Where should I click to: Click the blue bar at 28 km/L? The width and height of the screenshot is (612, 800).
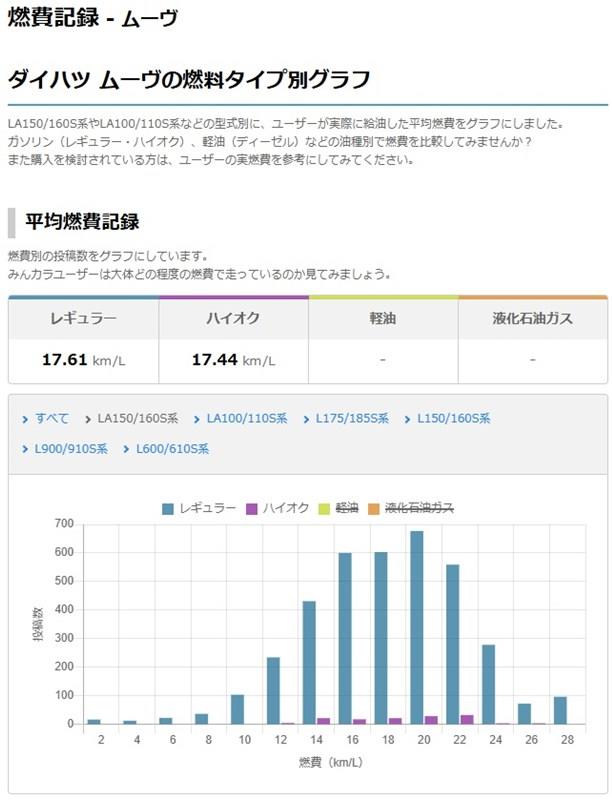click(560, 711)
